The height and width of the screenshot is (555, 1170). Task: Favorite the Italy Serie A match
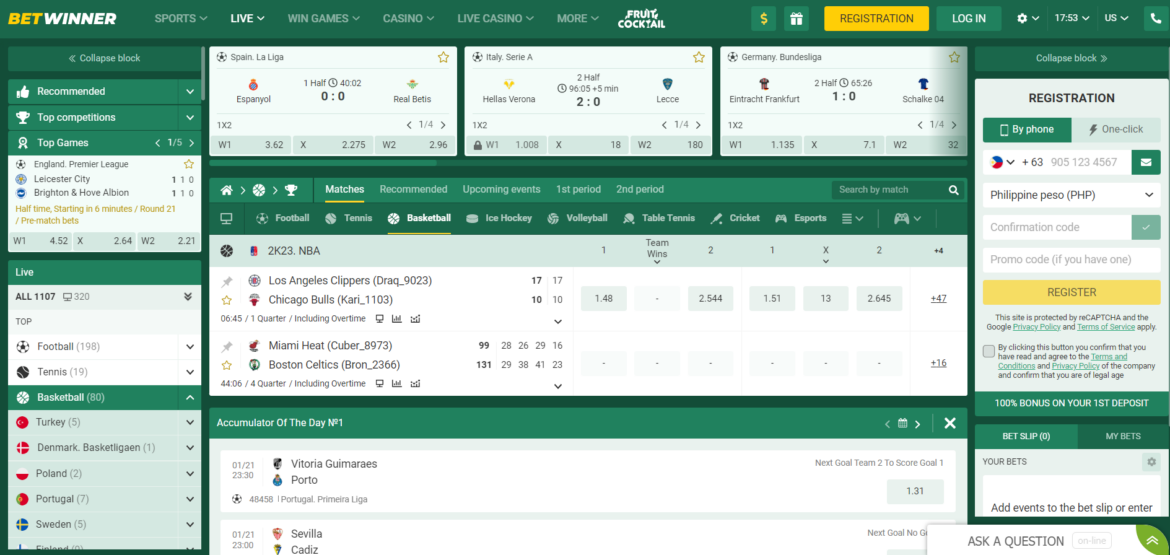point(698,57)
